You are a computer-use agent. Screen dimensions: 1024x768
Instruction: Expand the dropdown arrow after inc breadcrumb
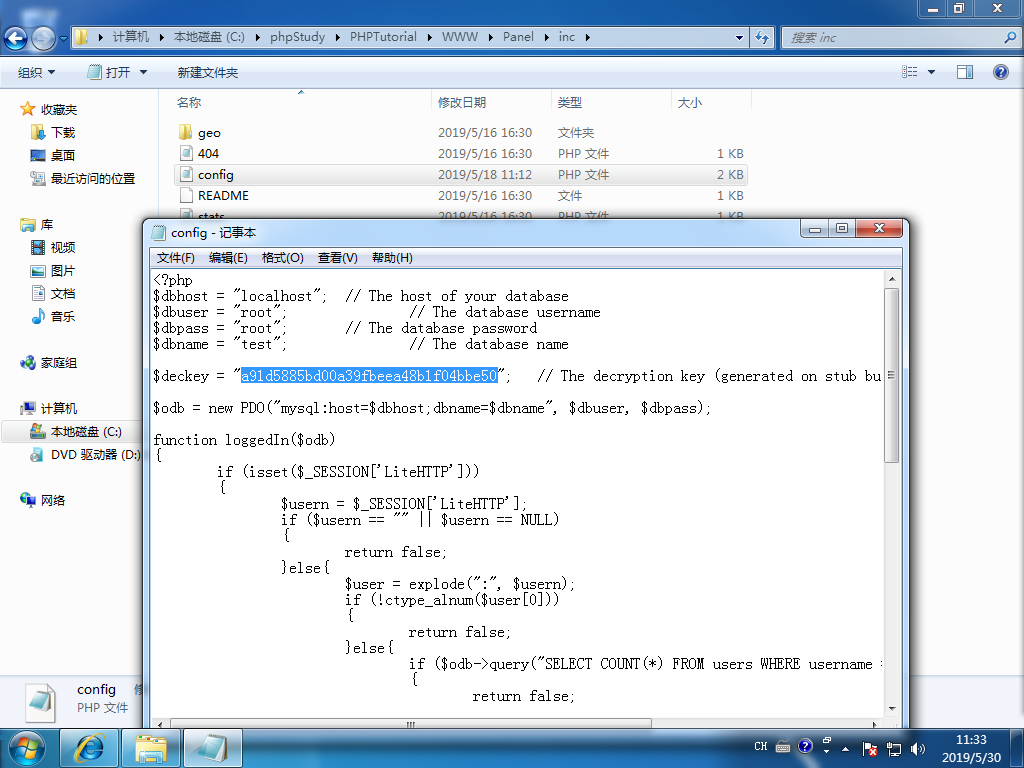tap(588, 37)
